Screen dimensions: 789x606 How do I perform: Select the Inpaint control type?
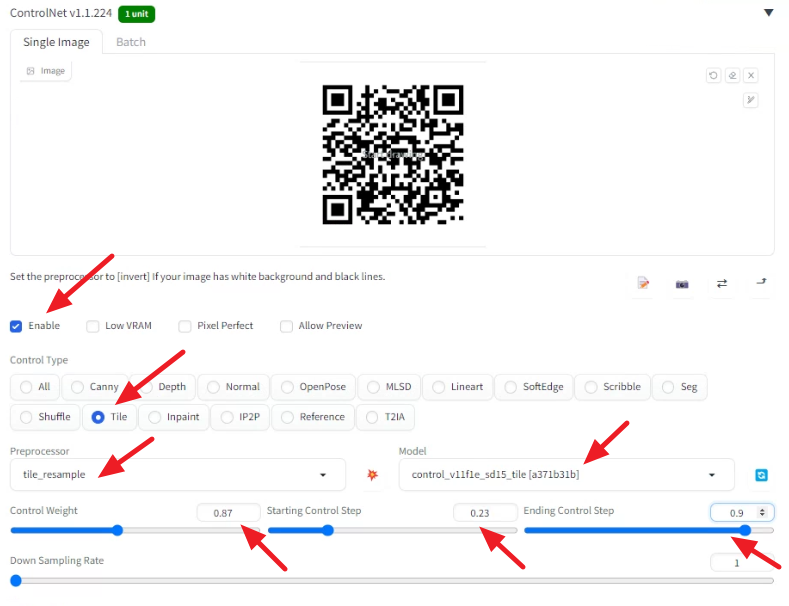click(x=174, y=417)
